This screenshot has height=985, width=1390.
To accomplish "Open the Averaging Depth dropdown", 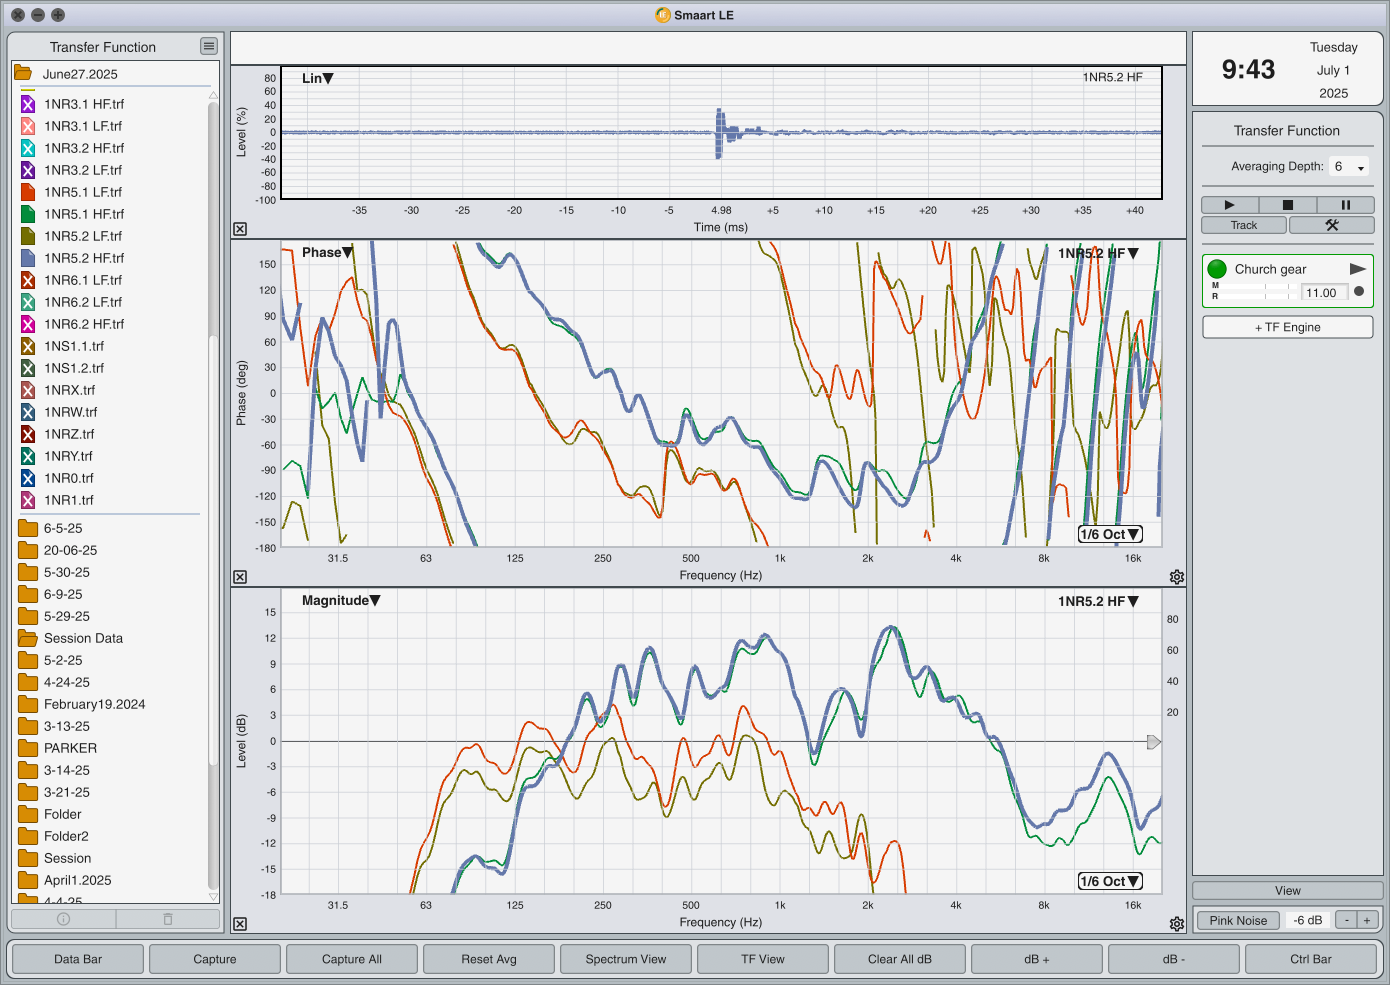I will pos(1349,167).
